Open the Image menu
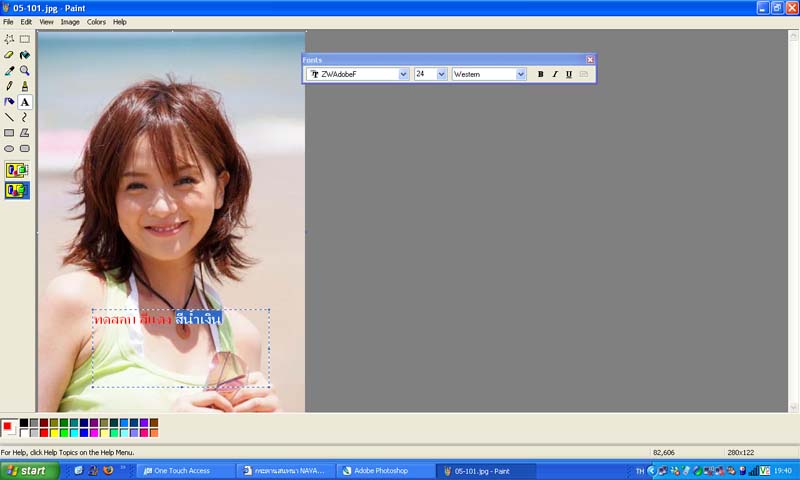 pyautogui.click(x=70, y=21)
